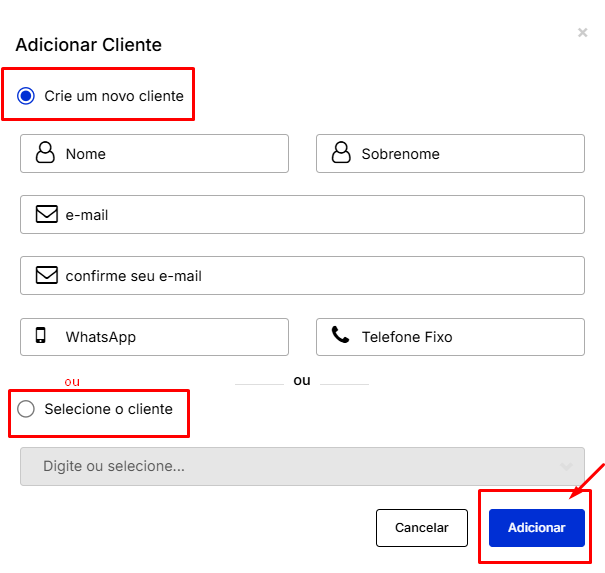Click the 'Adicionar Cliente' dialog title

coord(88,45)
